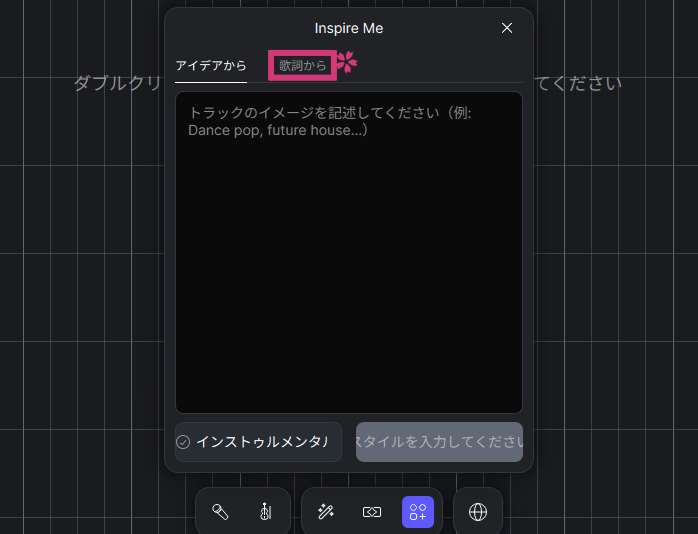The width and height of the screenshot is (698, 534).
Task: Select the microphone vocal tool
Action: click(x=221, y=512)
